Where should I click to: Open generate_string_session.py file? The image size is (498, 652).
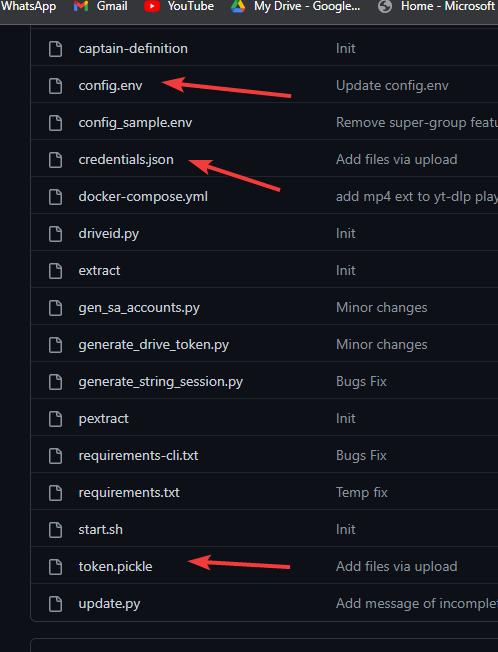[x=160, y=382]
